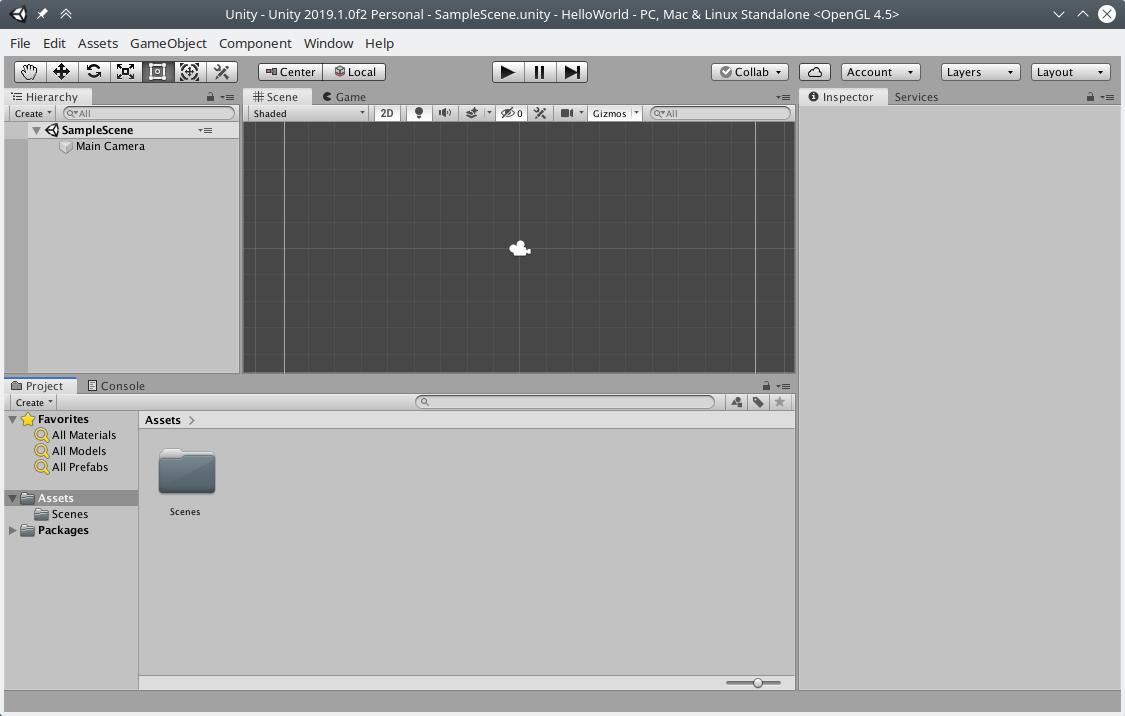Viewport: 1125px width, 716px height.
Task: Toggle scene lighting with the bulb icon
Action: 418,113
